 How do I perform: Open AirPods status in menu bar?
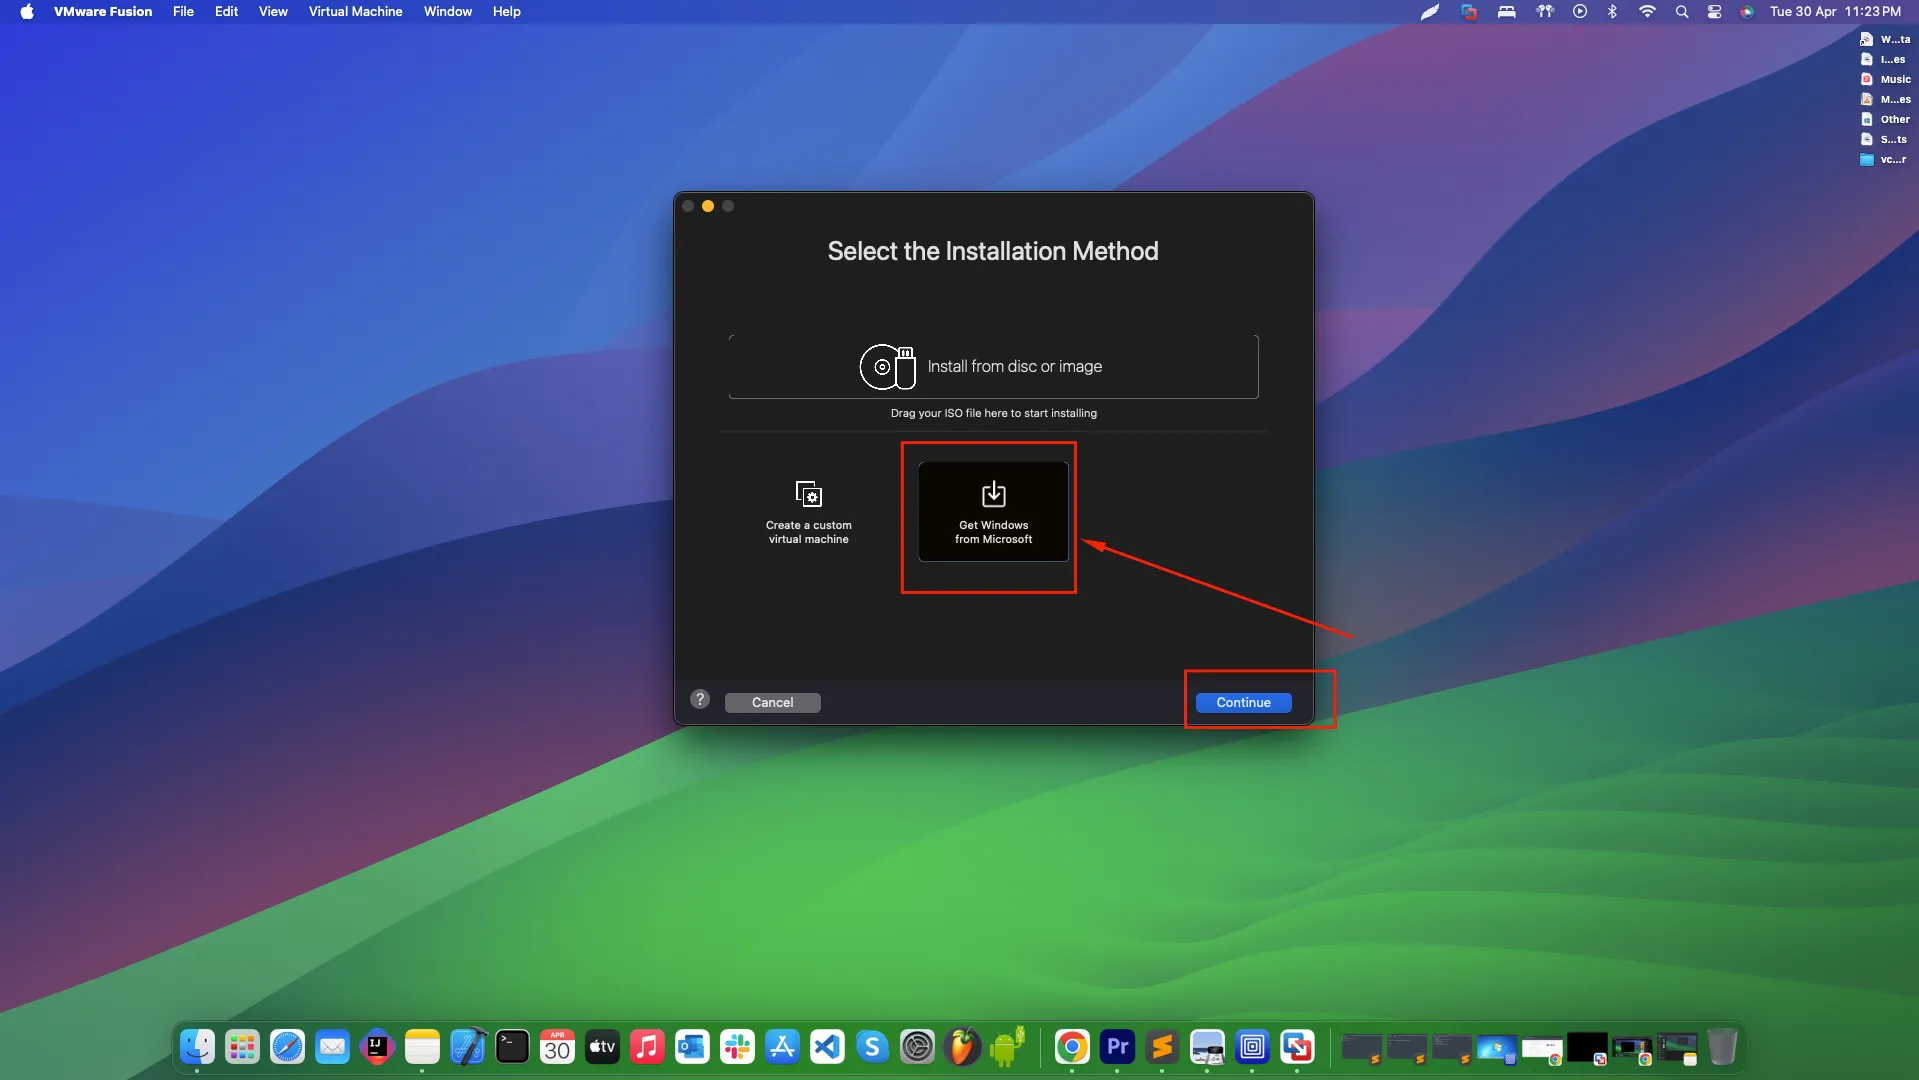coord(1545,12)
